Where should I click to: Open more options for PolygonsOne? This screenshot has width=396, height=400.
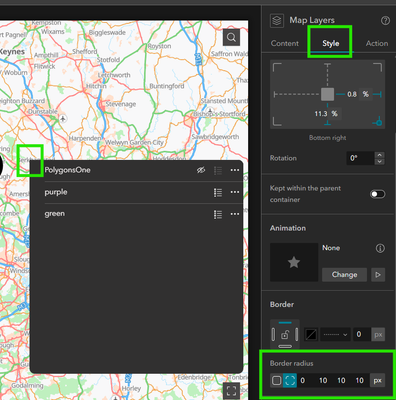pyautogui.click(x=235, y=170)
